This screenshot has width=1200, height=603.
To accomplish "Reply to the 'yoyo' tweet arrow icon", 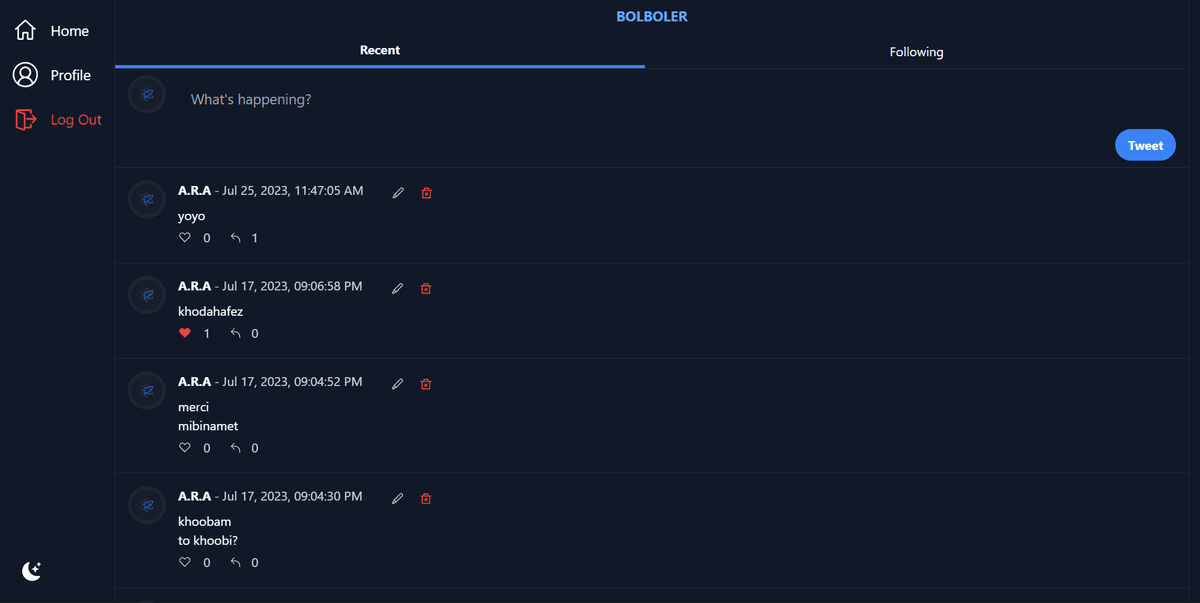I will click(x=236, y=238).
